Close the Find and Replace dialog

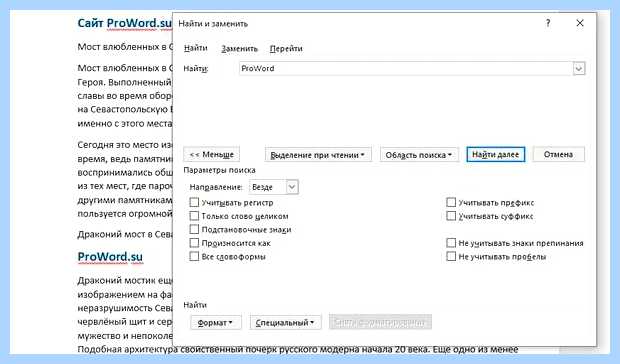point(580,23)
